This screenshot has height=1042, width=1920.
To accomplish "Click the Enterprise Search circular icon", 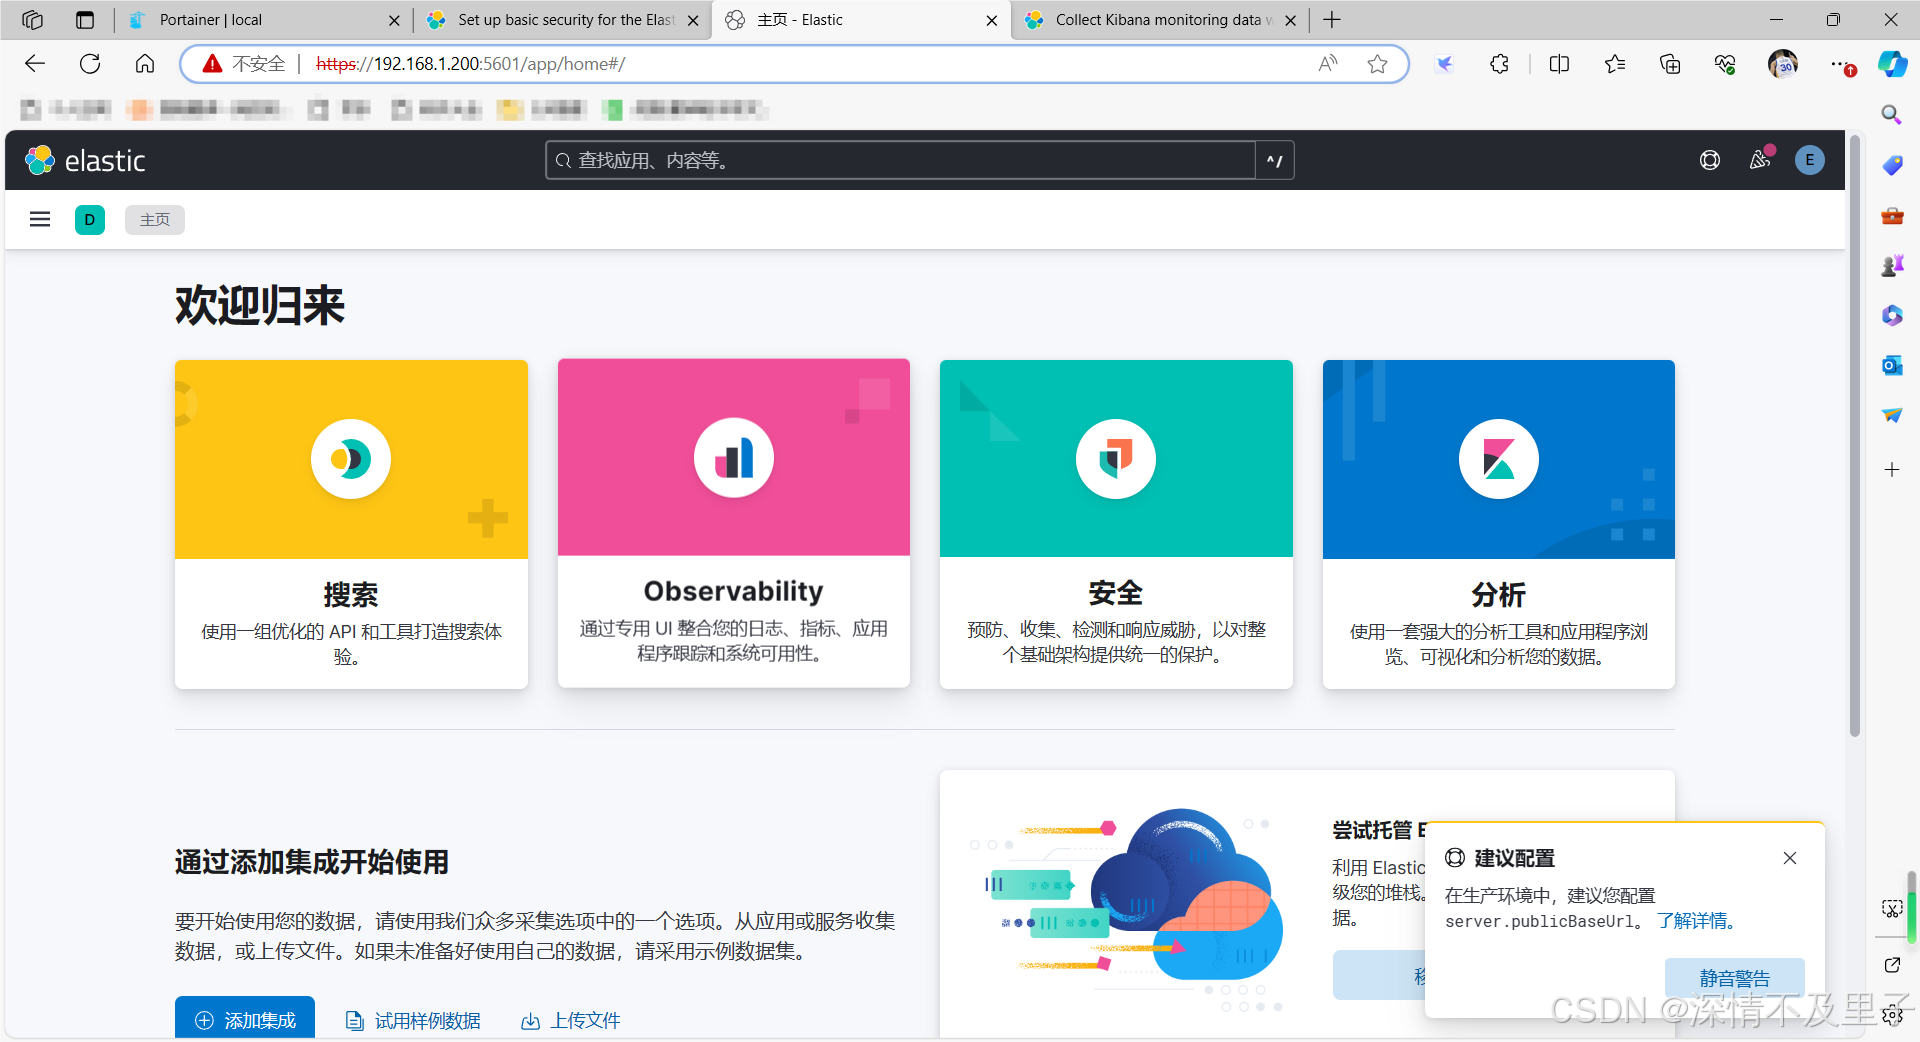I will (351, 459).
